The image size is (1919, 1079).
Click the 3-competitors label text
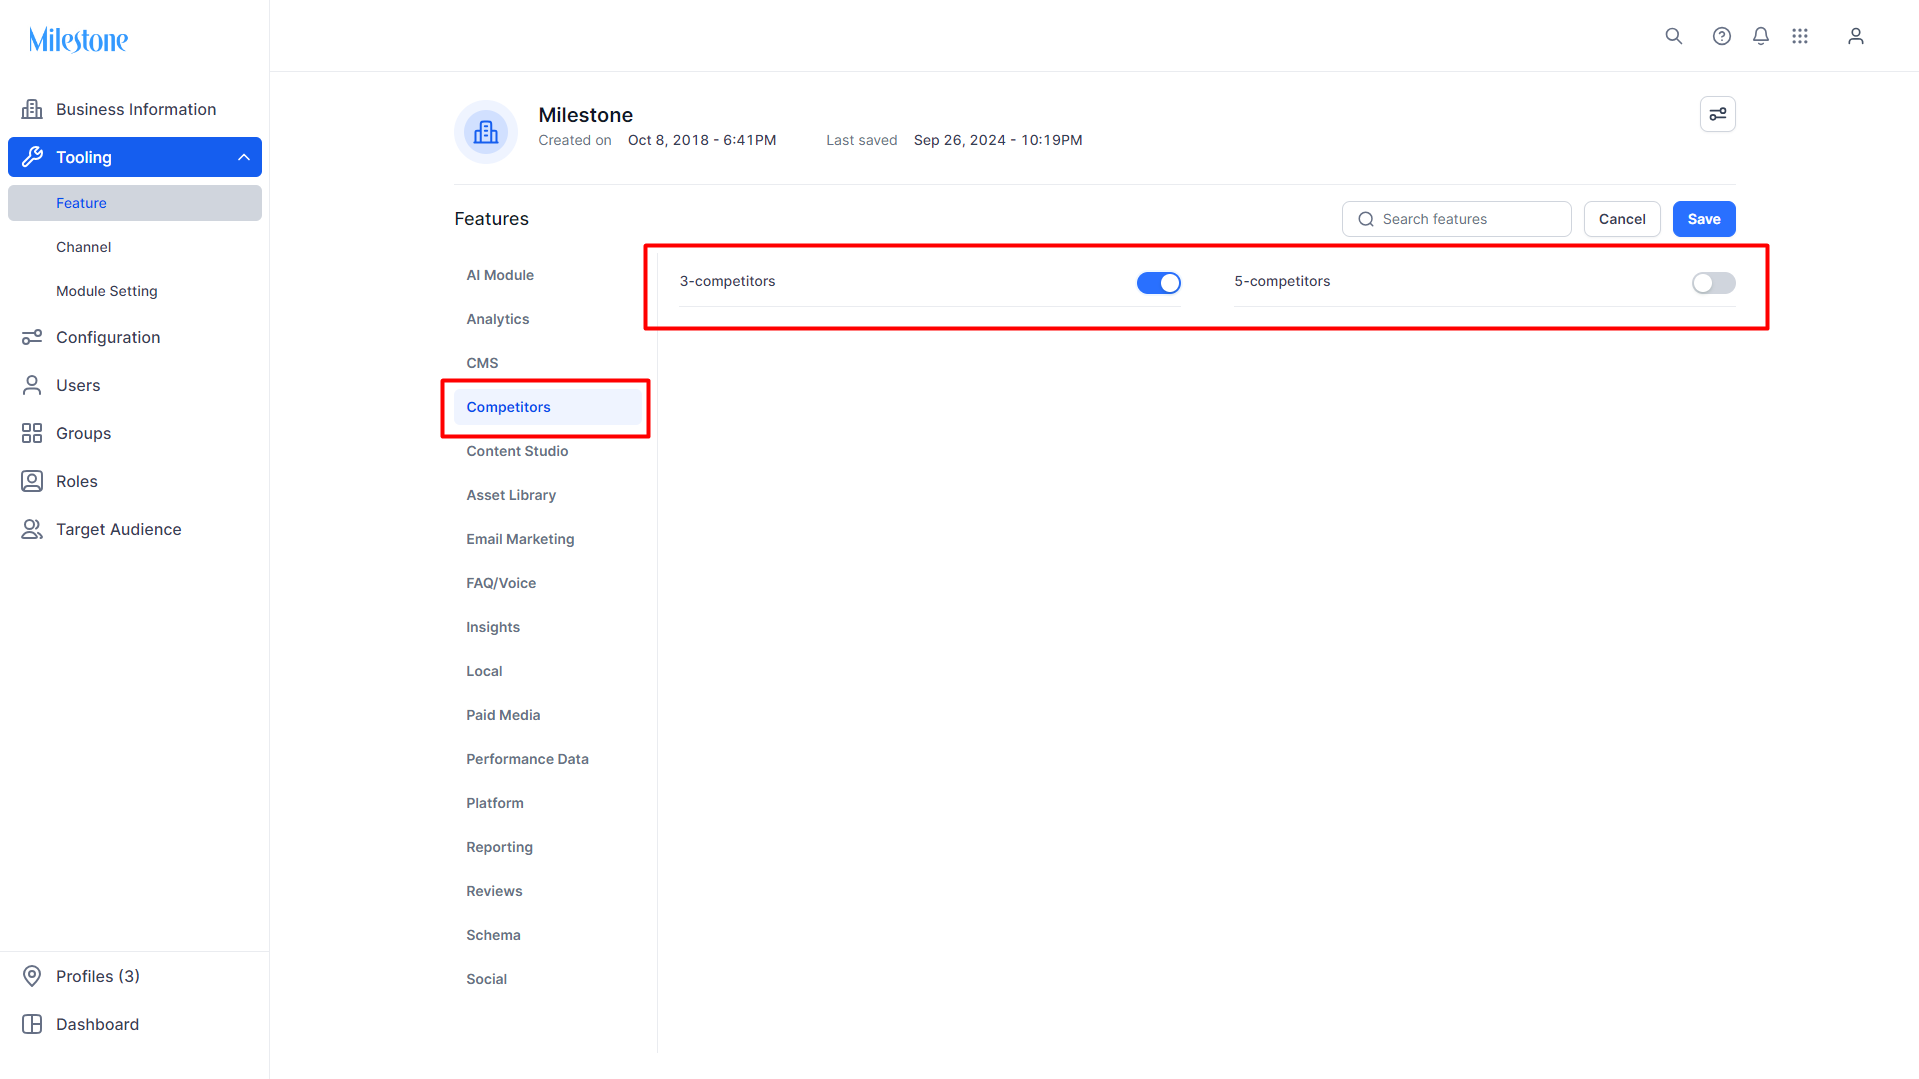click(x=727, y=281)
